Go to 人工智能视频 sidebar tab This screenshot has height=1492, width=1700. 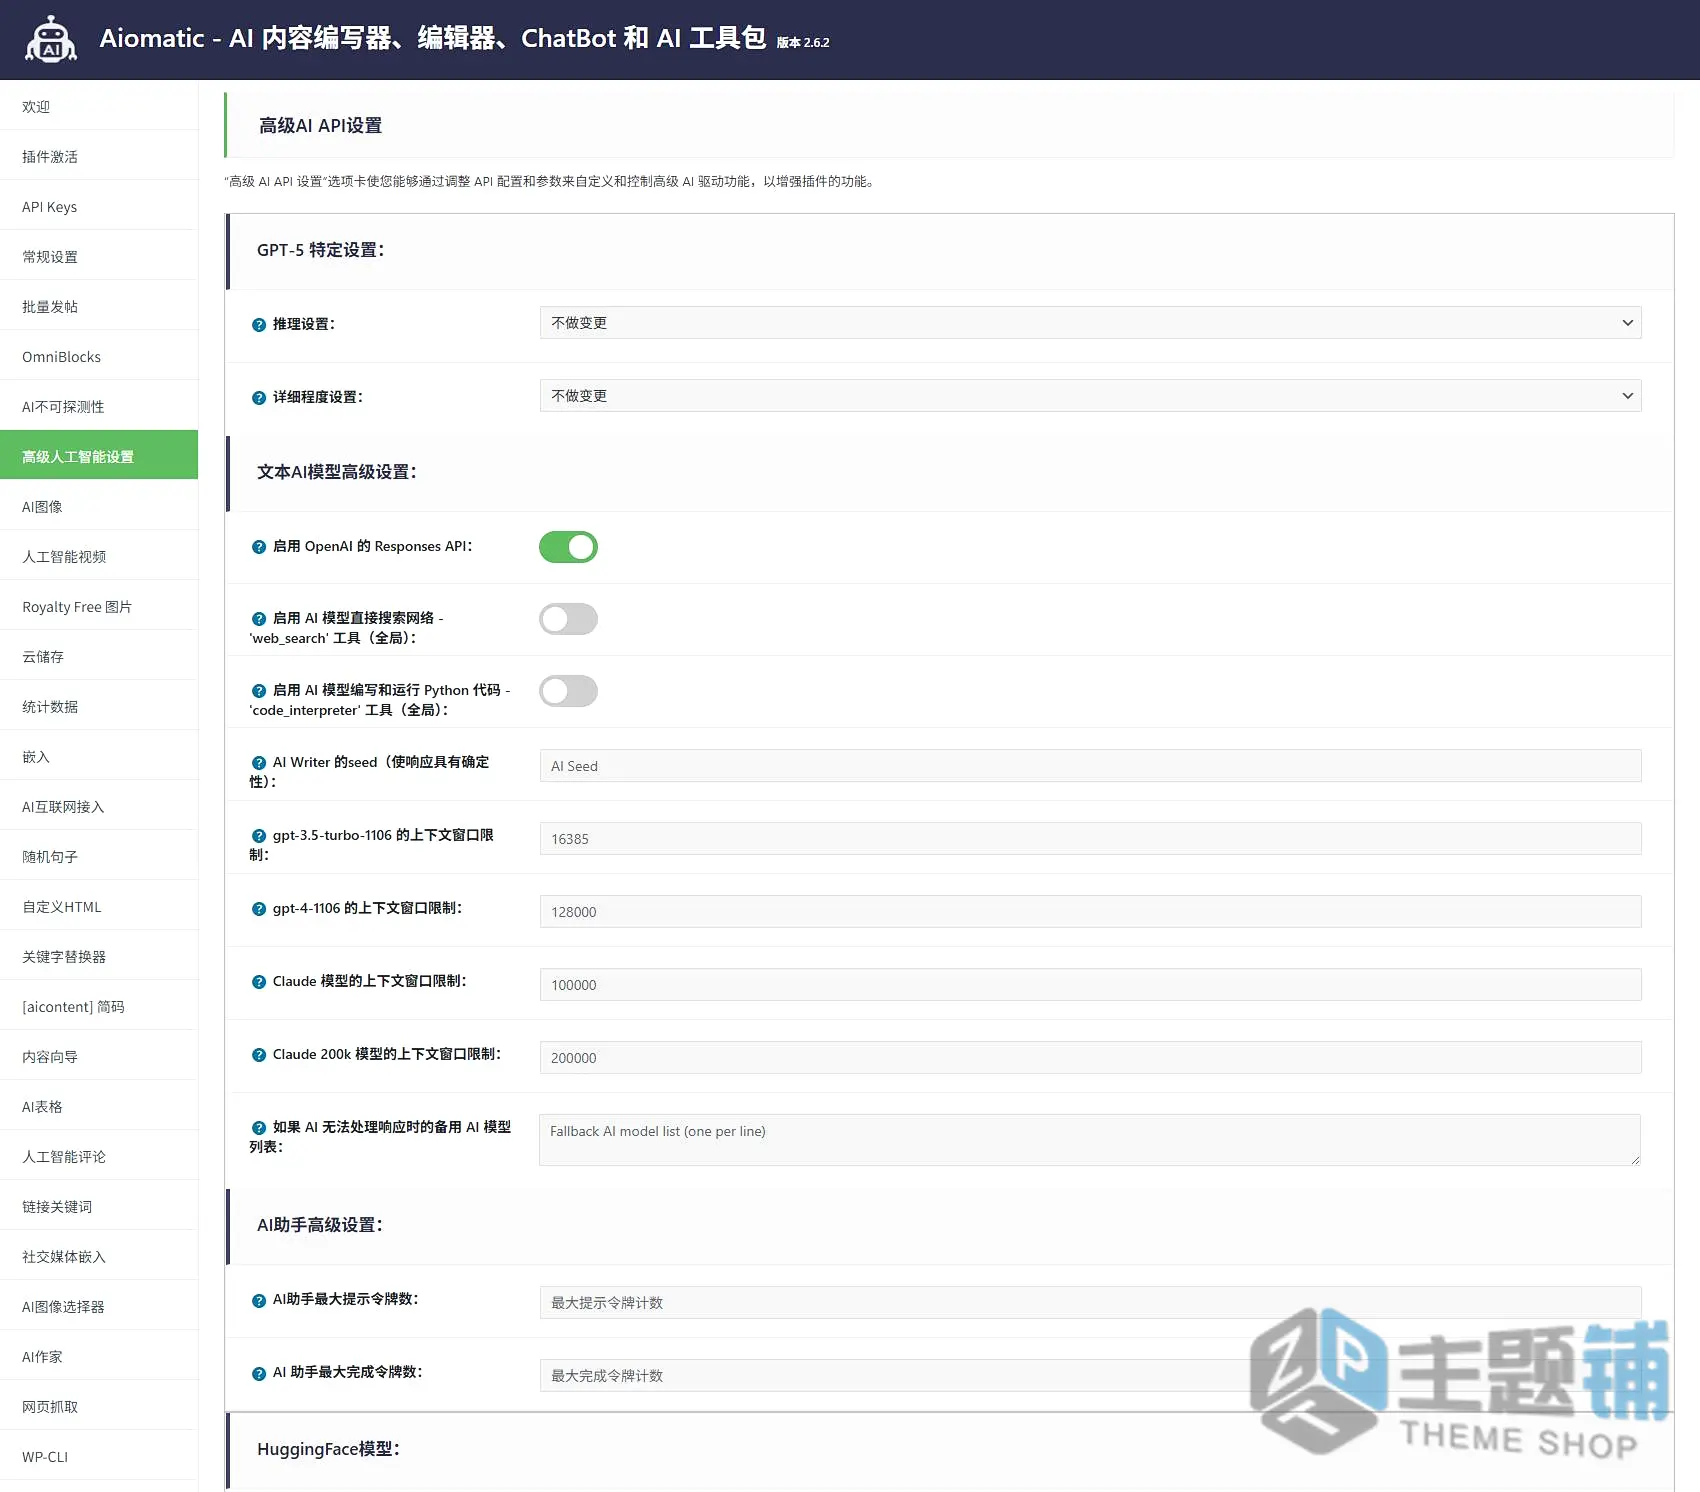click(99, 556)
